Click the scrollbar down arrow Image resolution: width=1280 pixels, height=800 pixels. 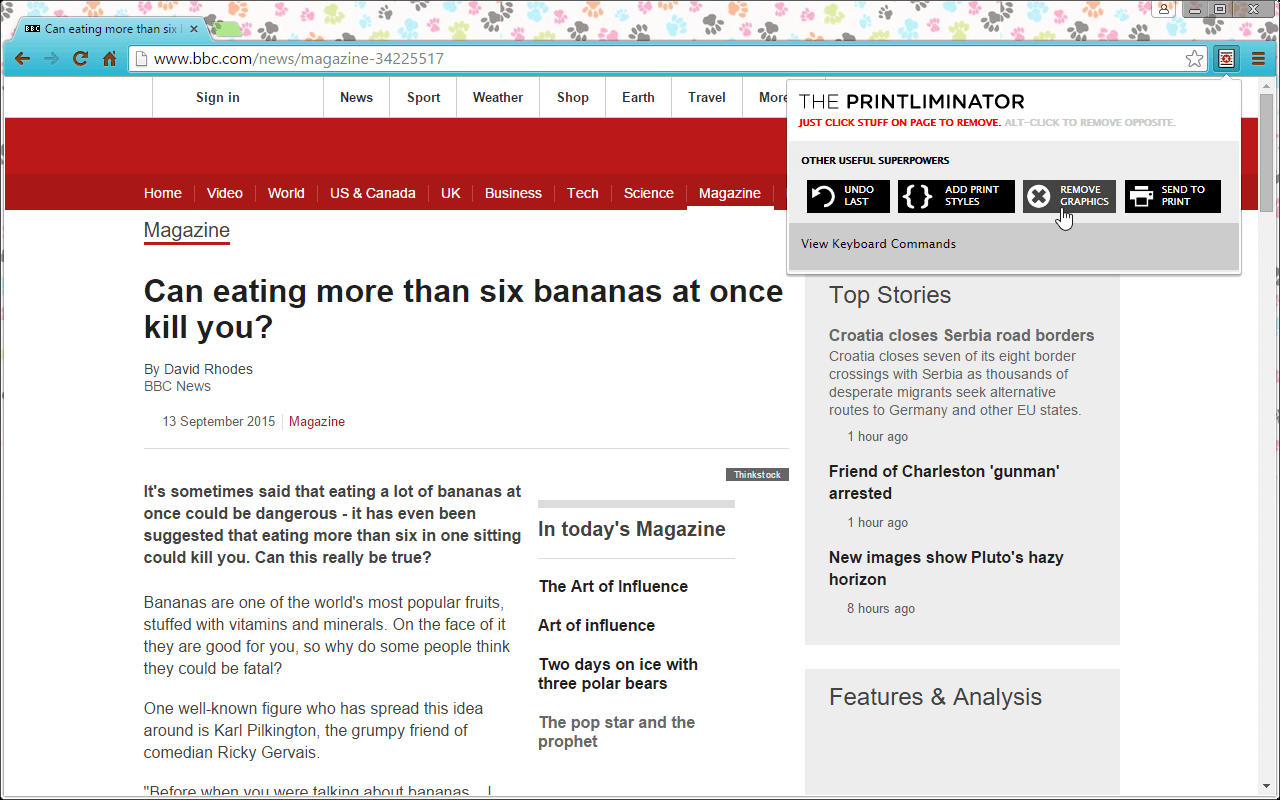(1267, 789)
